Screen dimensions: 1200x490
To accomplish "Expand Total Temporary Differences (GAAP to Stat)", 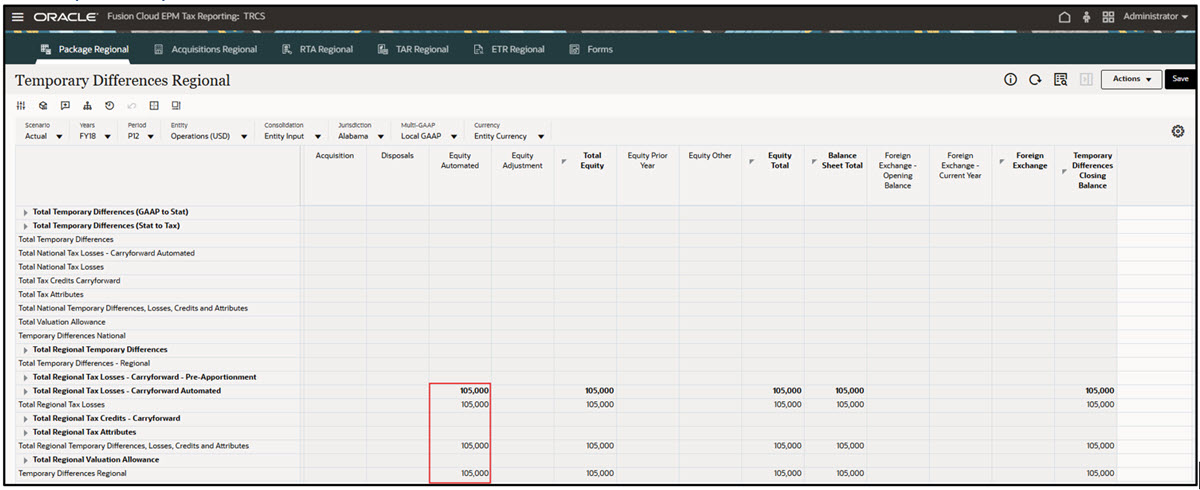I will click(26, 212).
